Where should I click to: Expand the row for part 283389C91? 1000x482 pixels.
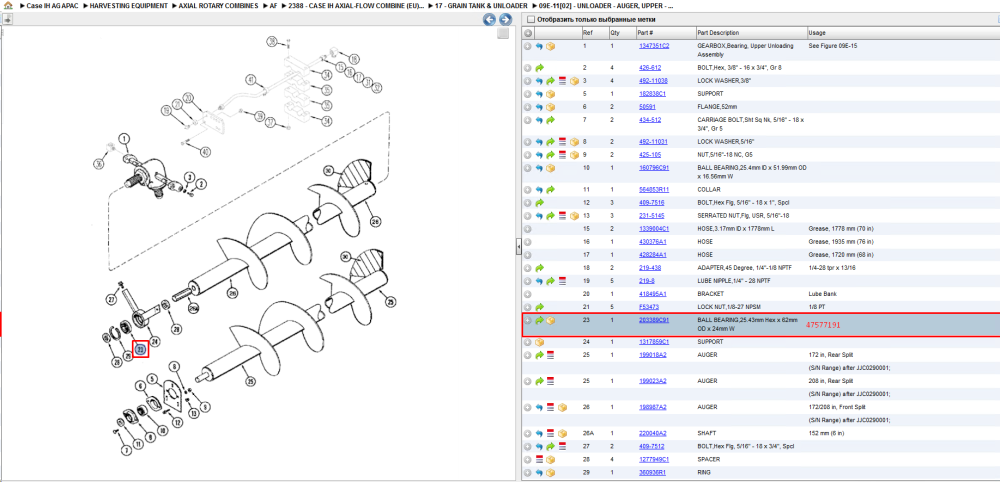(x=527, y=320)
